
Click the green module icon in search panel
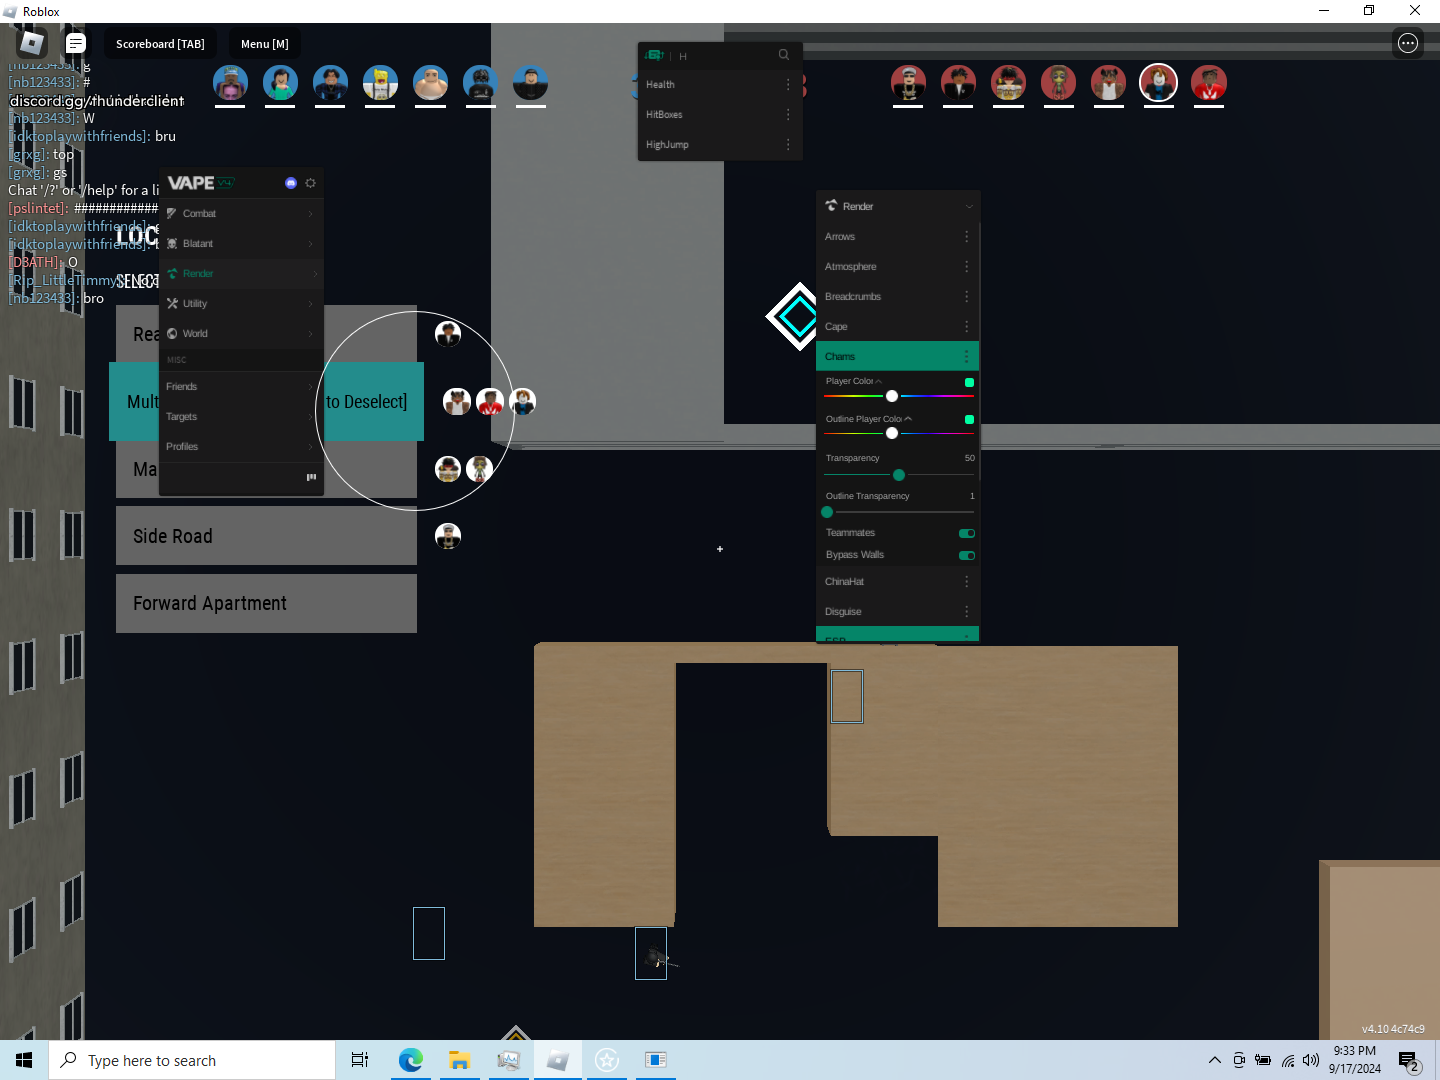pyautogui.click(x=655, y=55)
